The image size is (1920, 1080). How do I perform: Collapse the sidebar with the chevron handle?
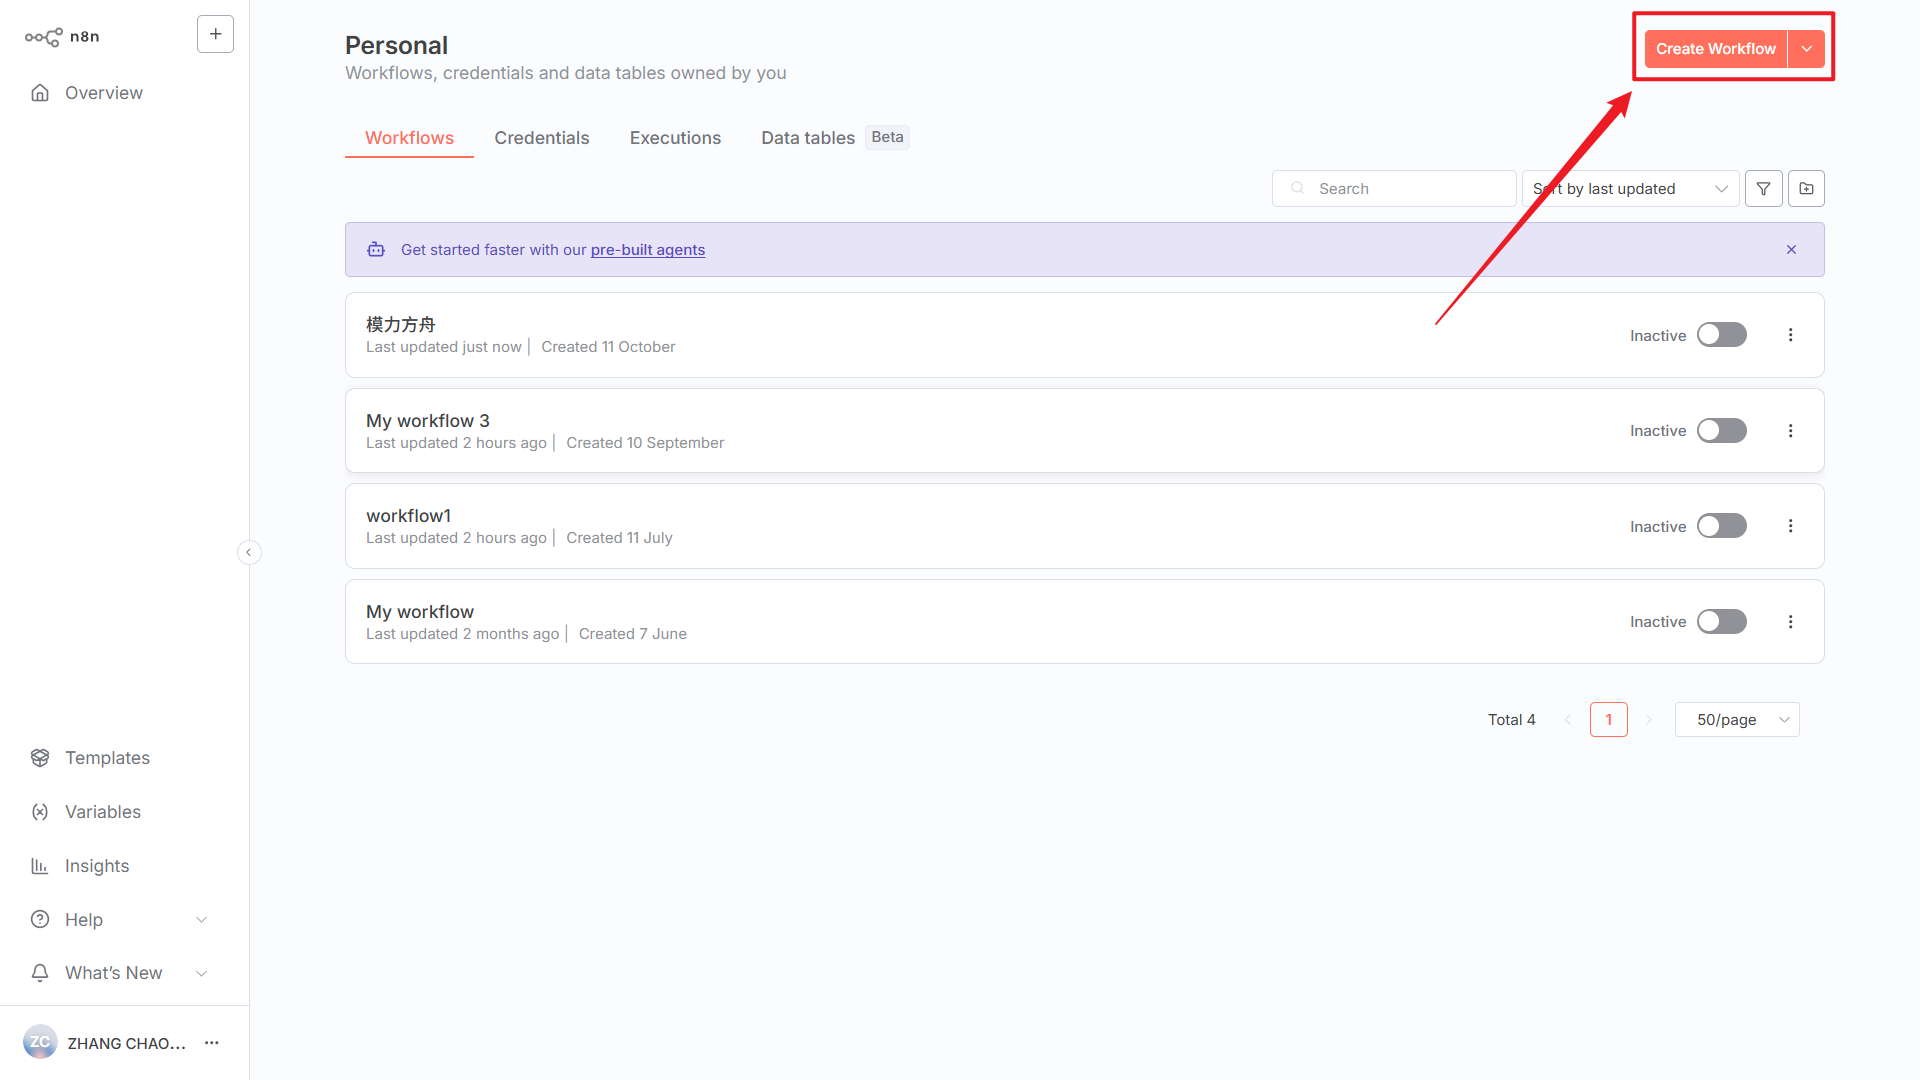tap(249, 551)
